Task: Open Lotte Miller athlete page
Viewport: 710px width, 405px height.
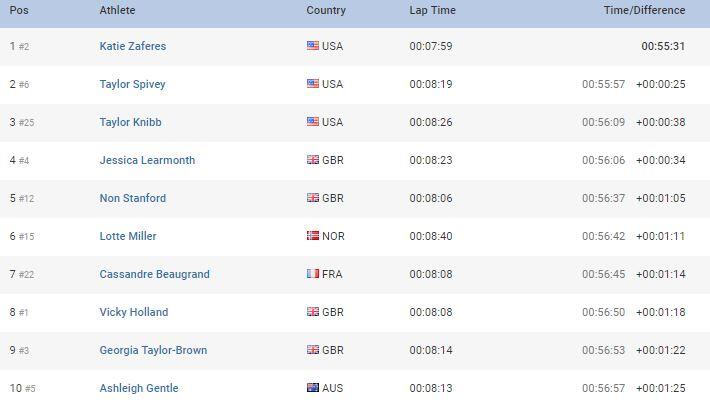Action: point(128,236)
